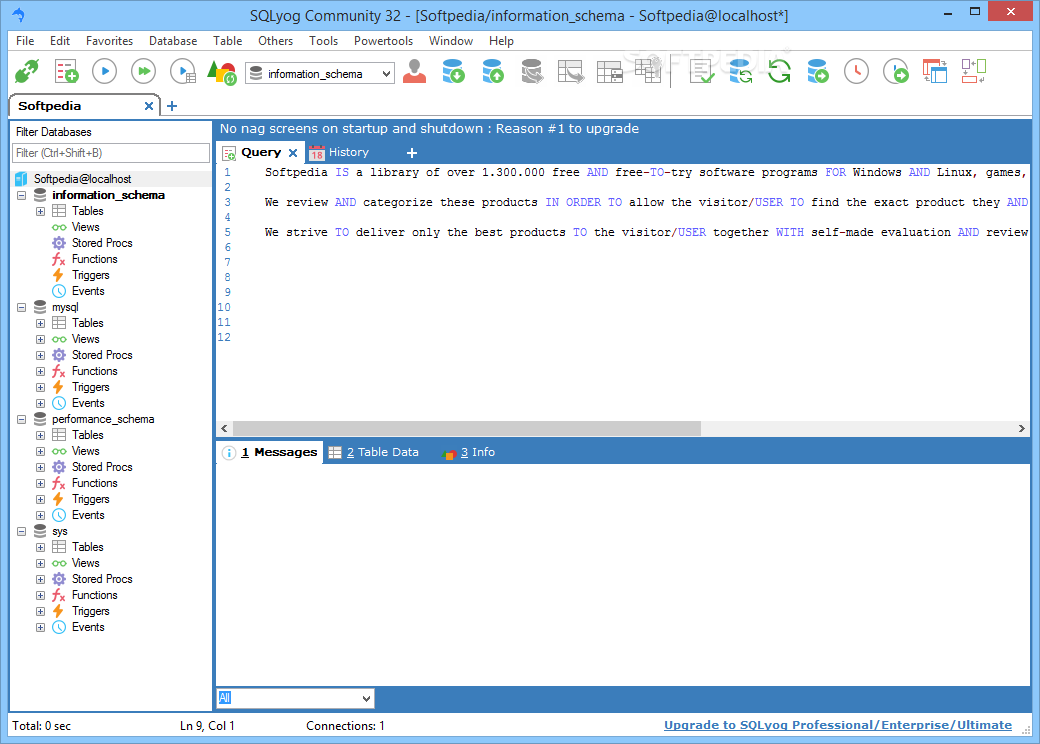Execute the current query with play icon
The image size is (1040, 744).
[x=104, y=71]
